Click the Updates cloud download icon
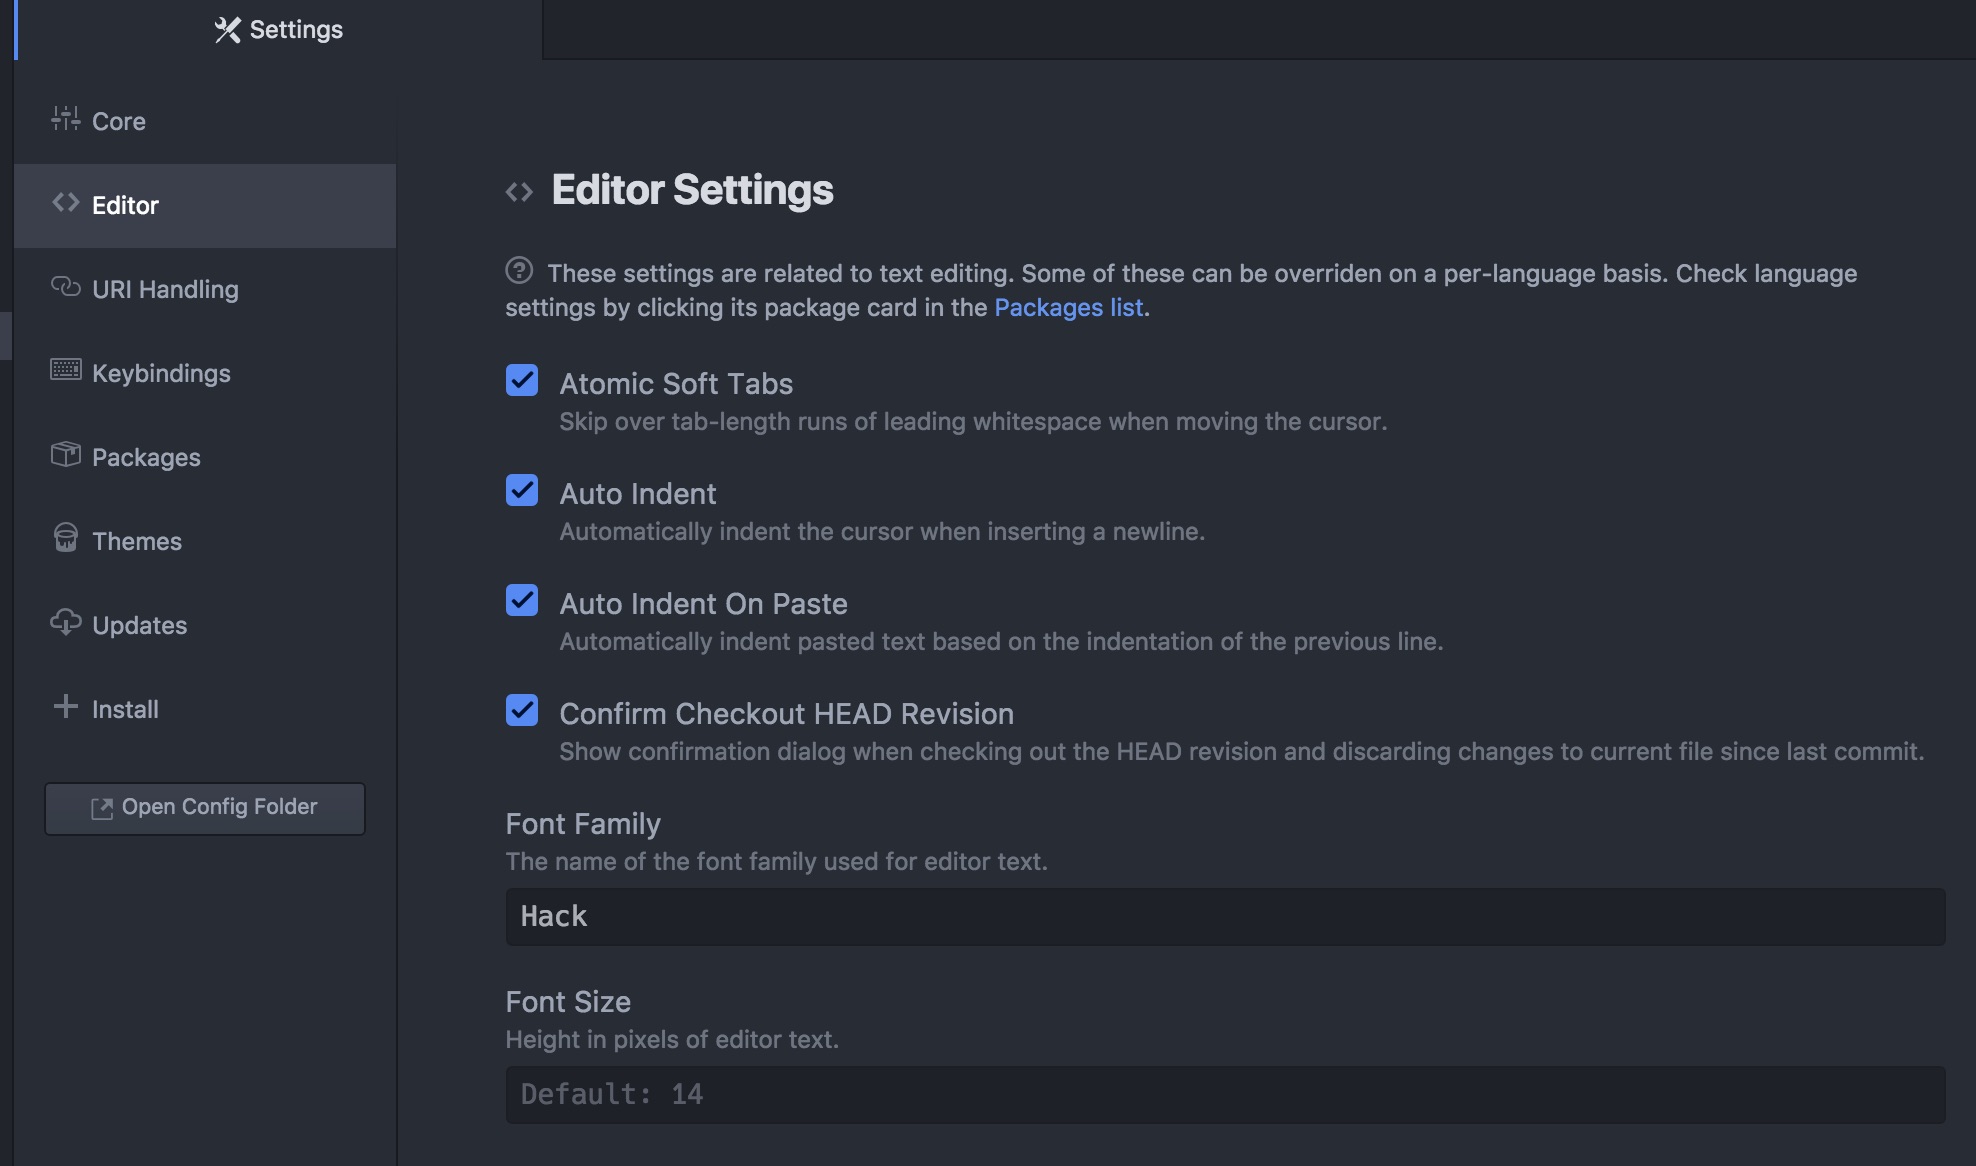The image size is (1976, 1166). pyautogui.click(x=65, y=622)
